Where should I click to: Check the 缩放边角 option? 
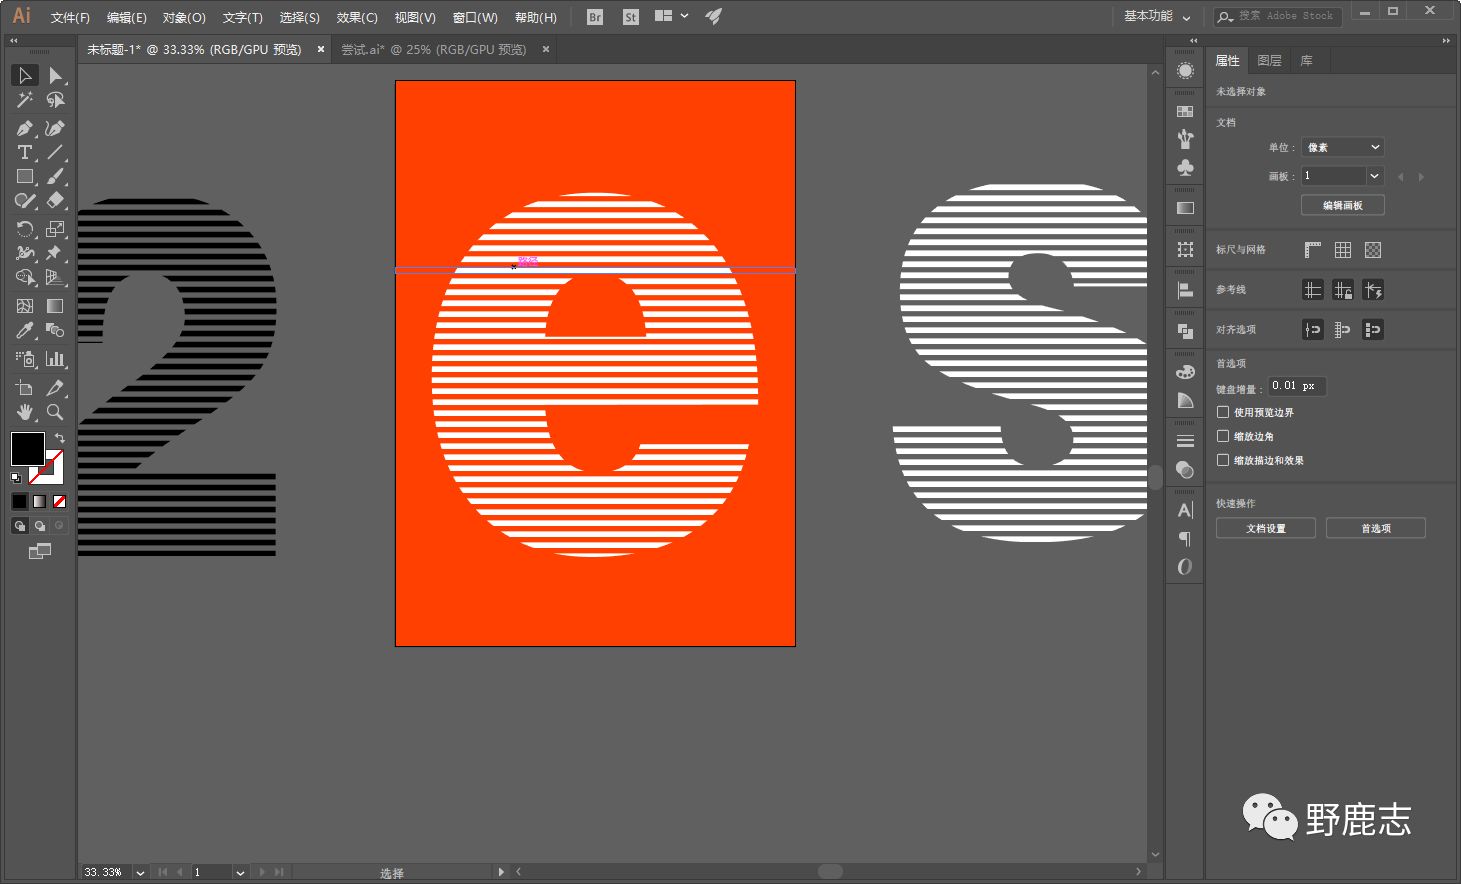click(x=1223, y=436)
